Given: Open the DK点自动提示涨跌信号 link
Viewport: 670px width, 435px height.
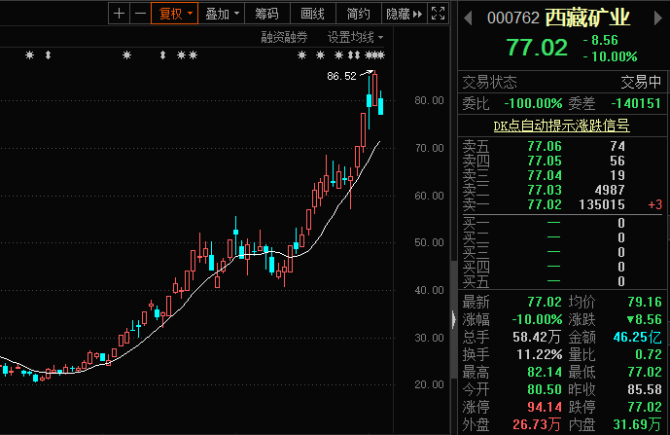Looking at the screenshot, I should 561,126.
